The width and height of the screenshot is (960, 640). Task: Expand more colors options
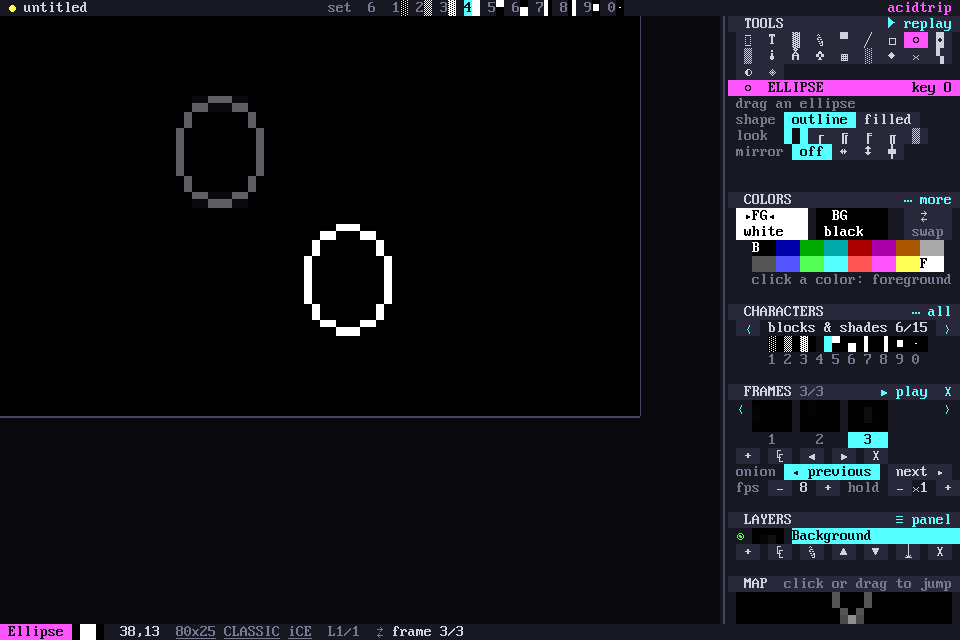pyautogui.click(x=927, y=200)
